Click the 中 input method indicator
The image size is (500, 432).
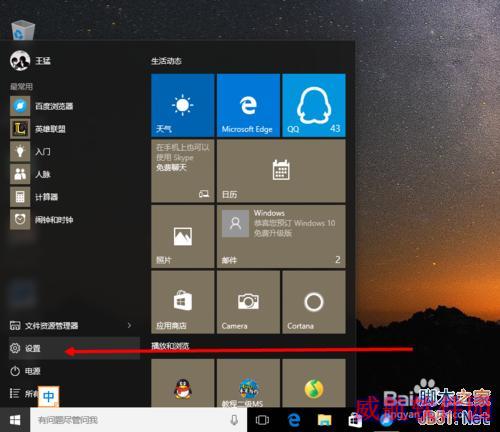tap(49, 396)
